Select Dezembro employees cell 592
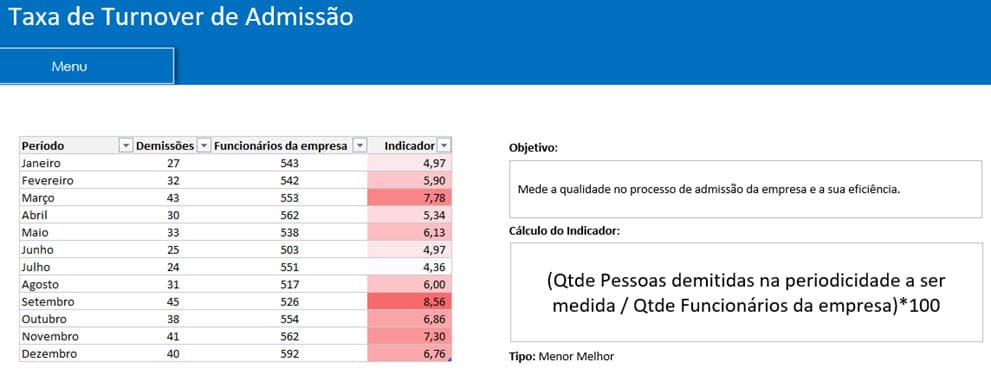Screen dimensions: 991x375 (289, 353)
